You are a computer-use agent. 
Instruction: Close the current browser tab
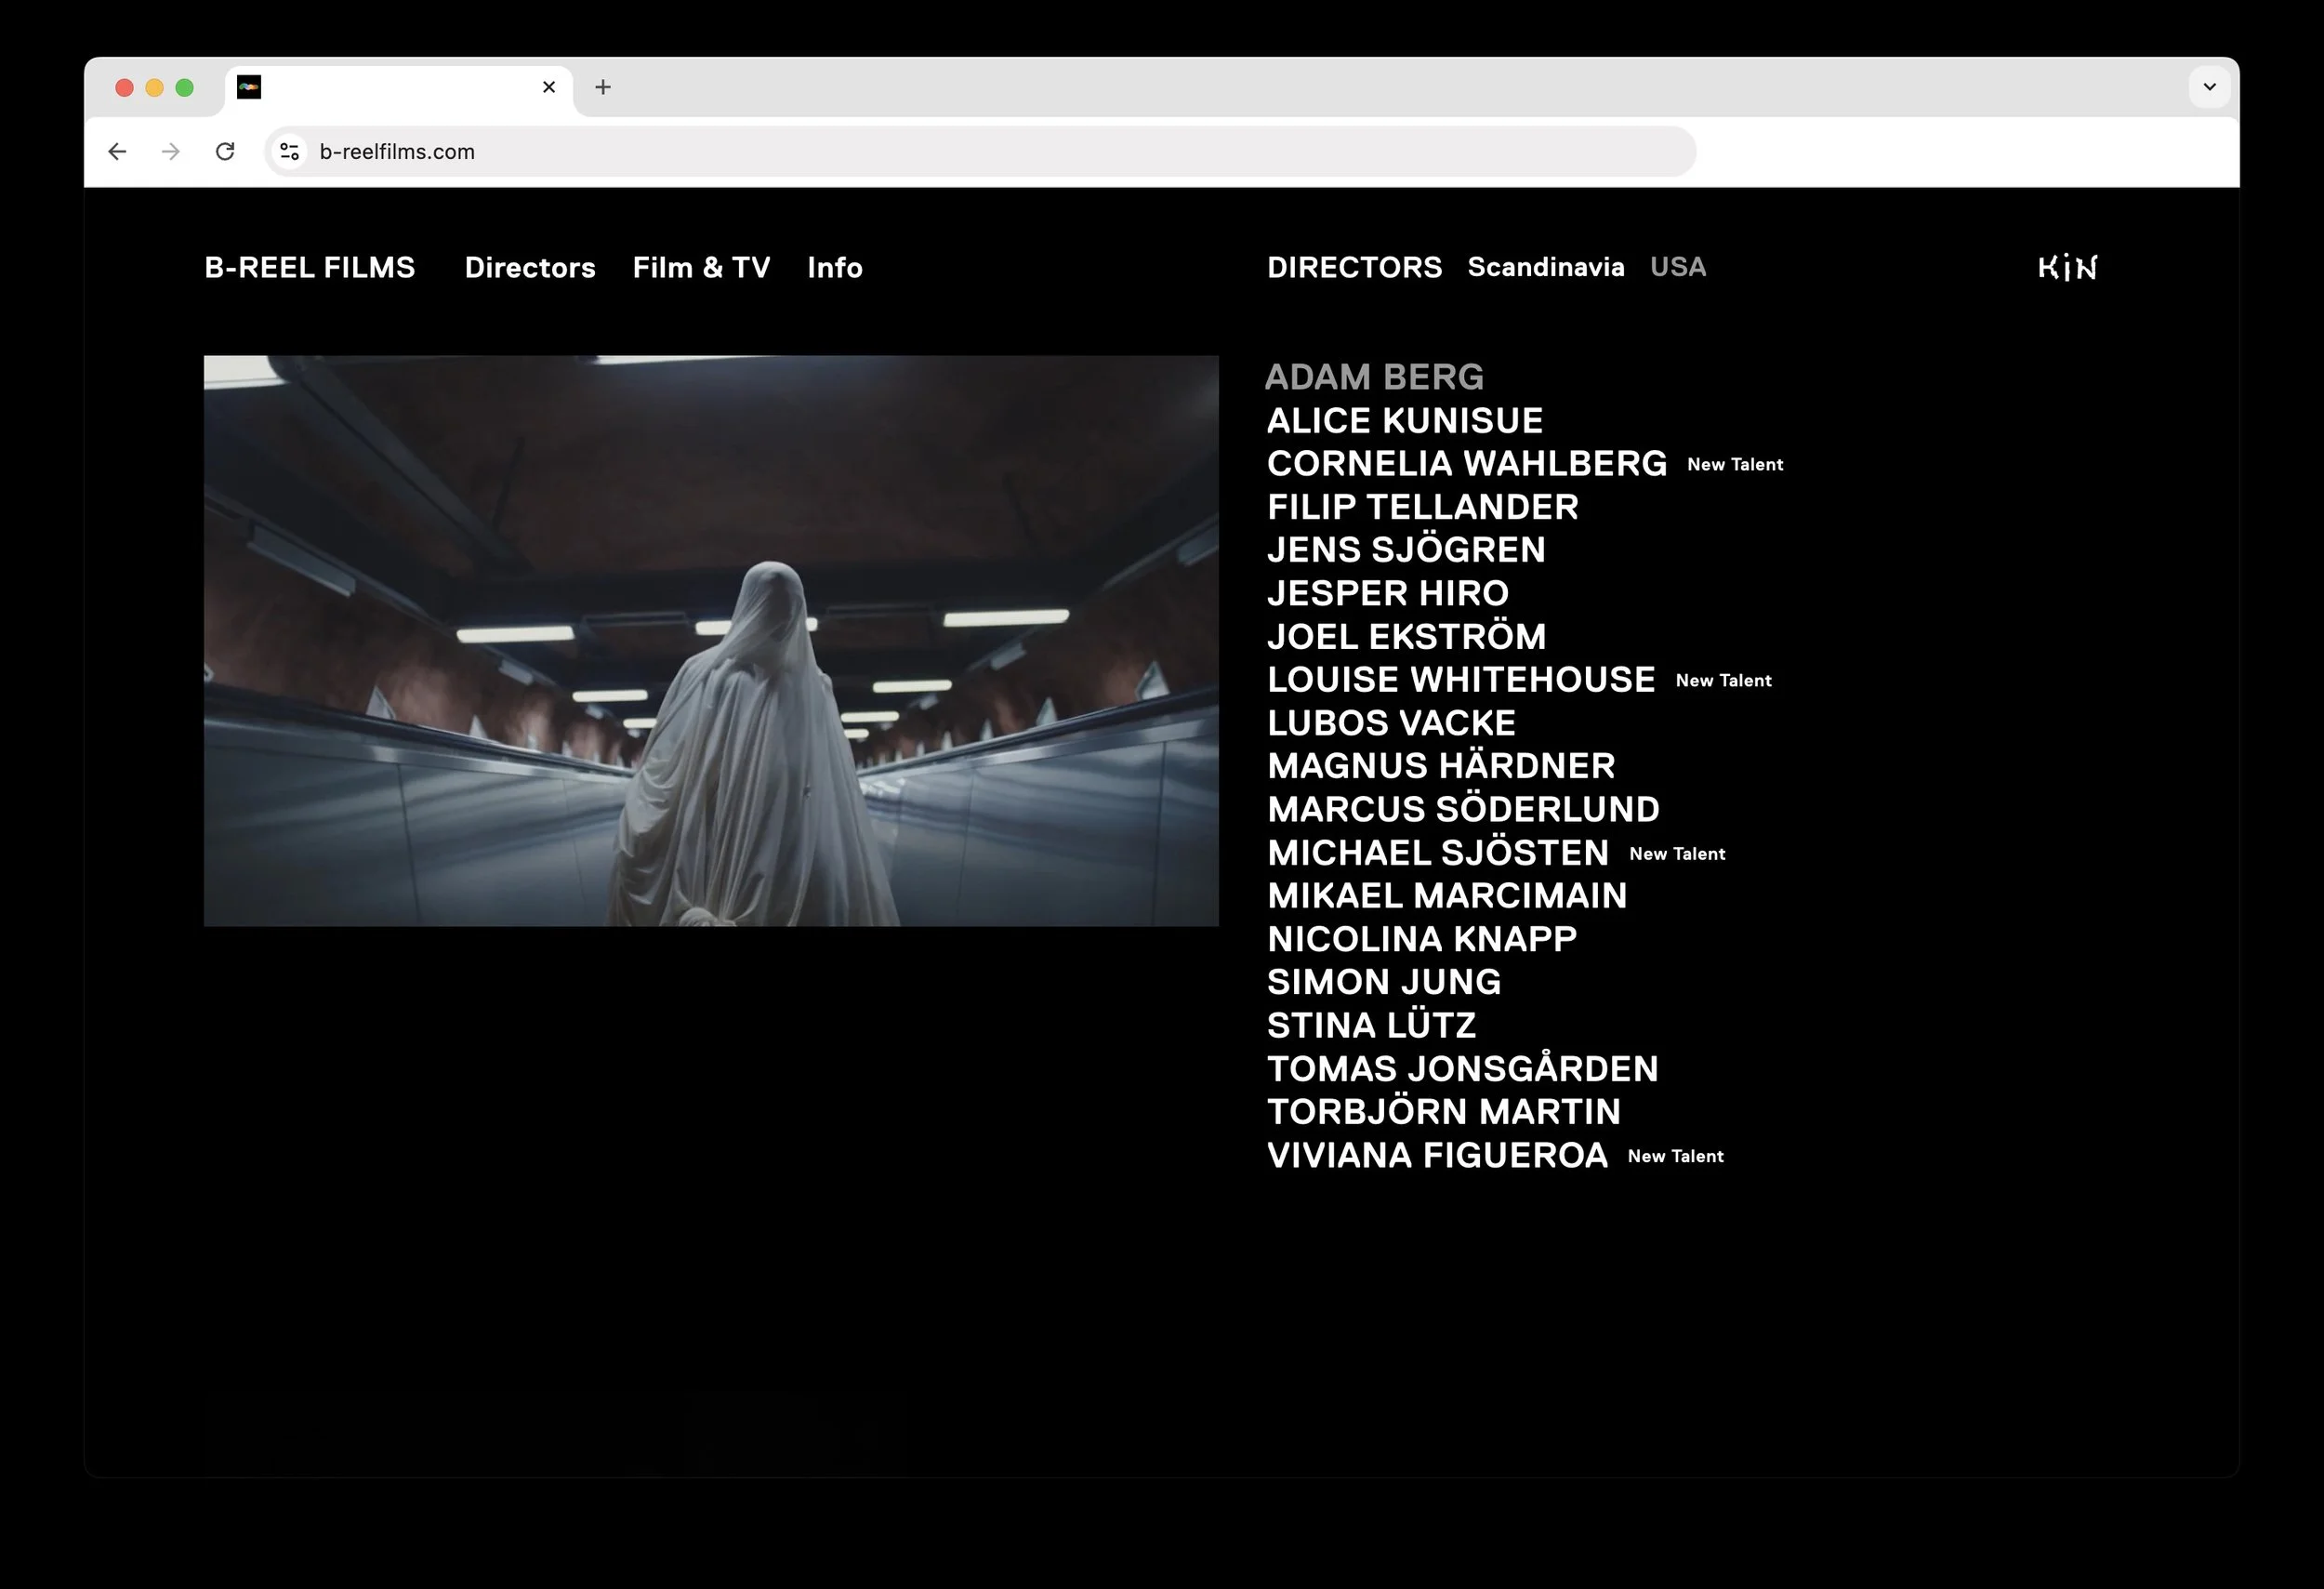pyautogui.click(x=548, y=87)
